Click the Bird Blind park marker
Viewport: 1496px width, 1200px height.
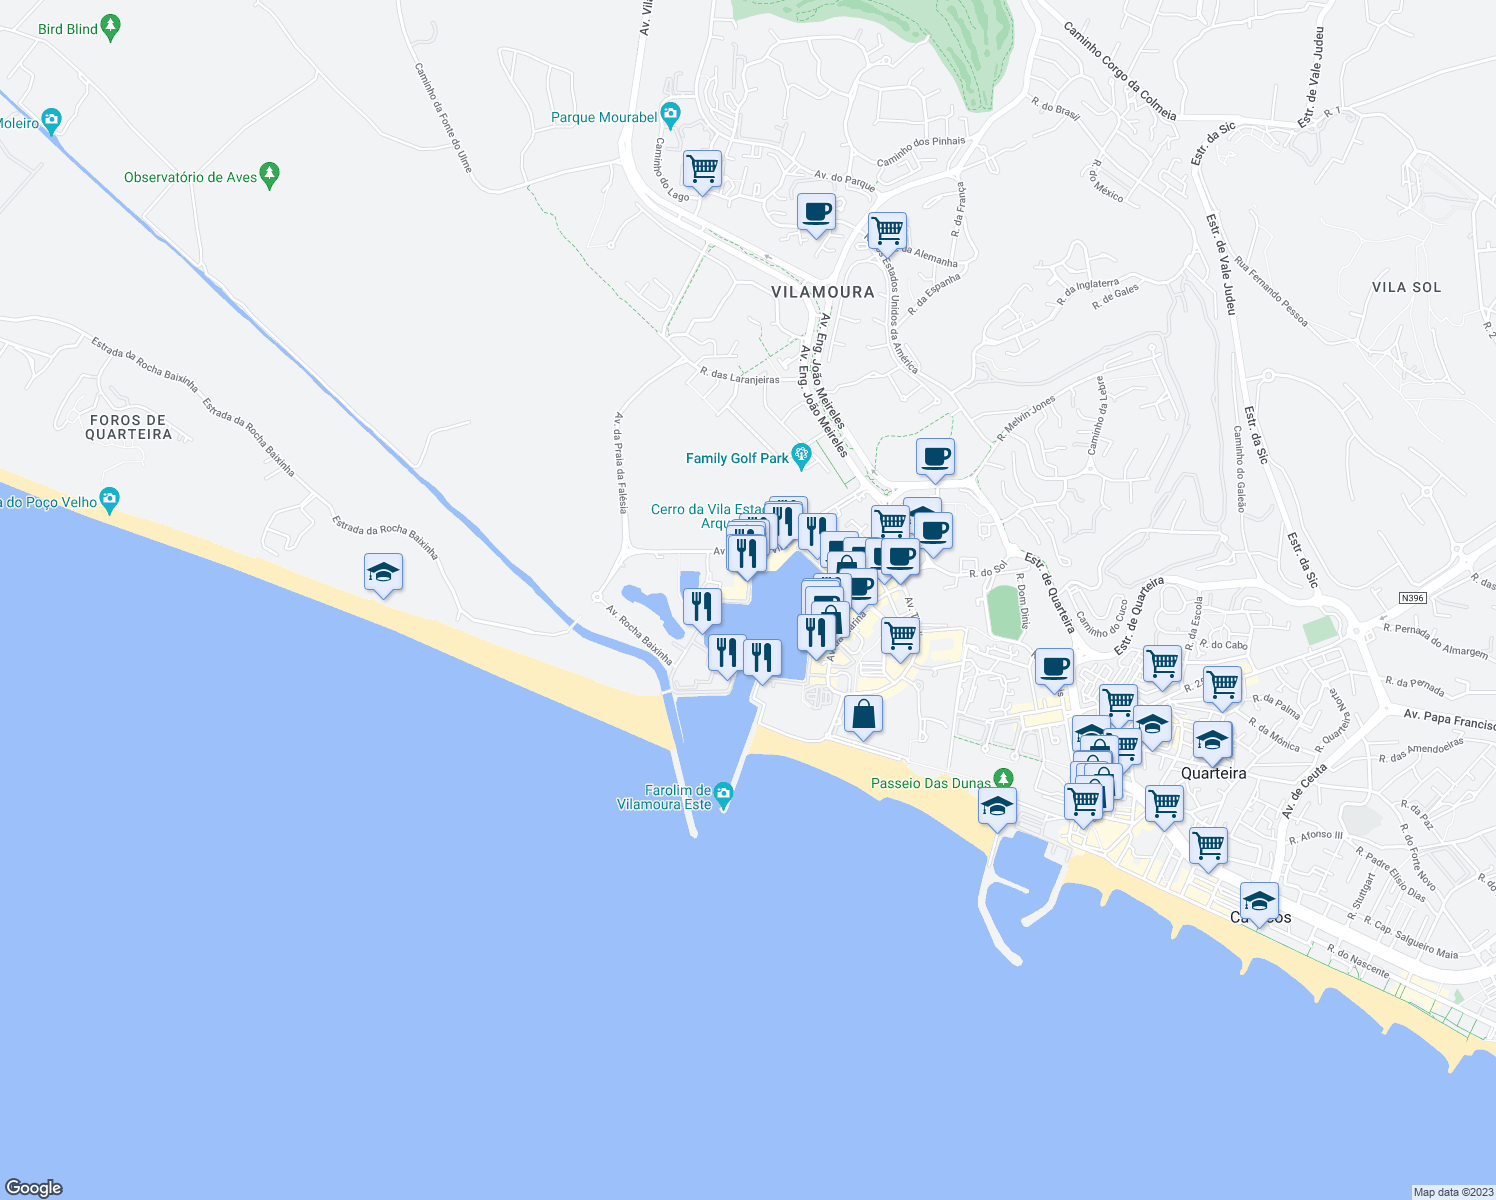111,28
